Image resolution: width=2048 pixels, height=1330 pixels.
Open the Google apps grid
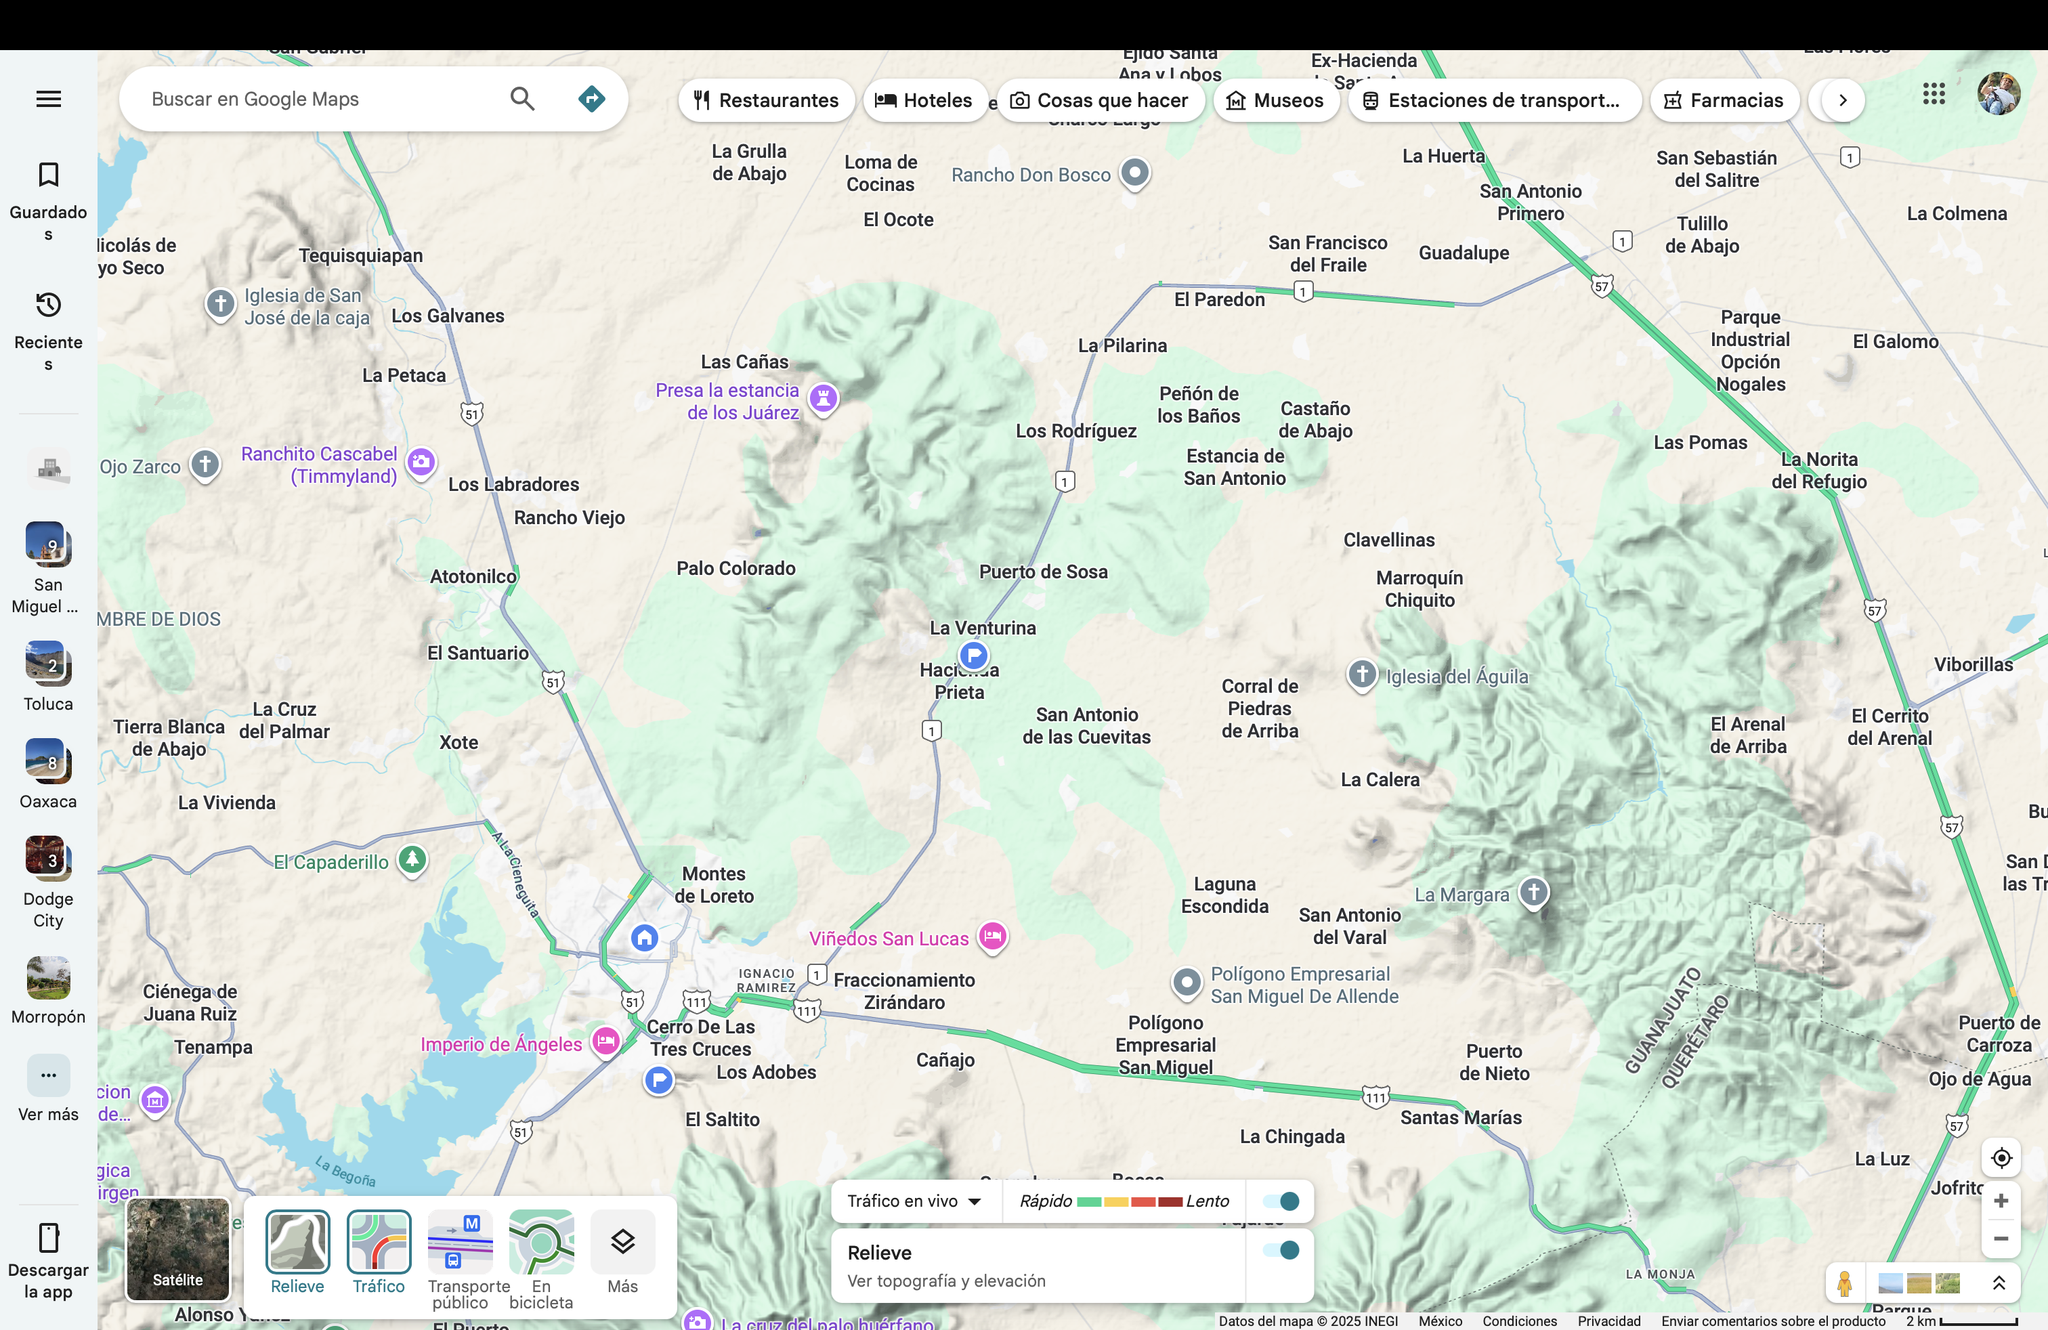(x=1934, y=94)
